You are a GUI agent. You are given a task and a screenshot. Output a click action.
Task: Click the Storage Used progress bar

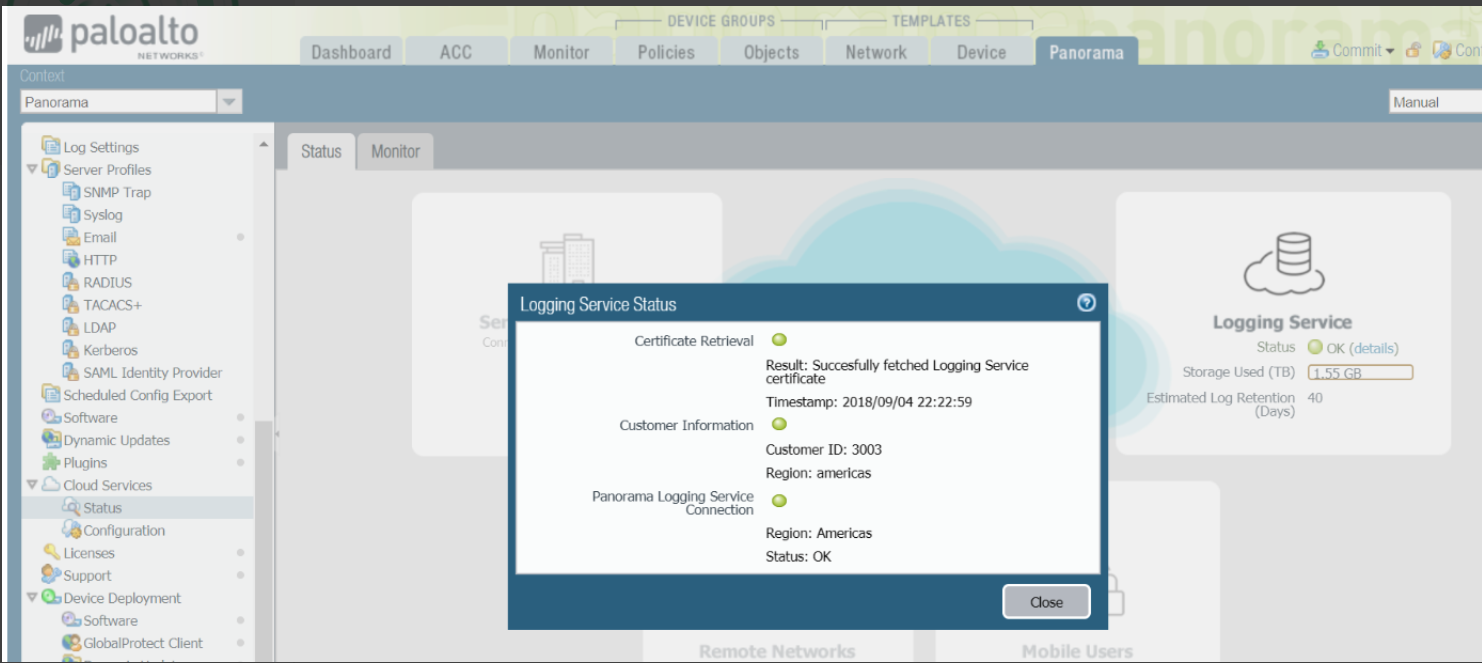click(1360, 372)
